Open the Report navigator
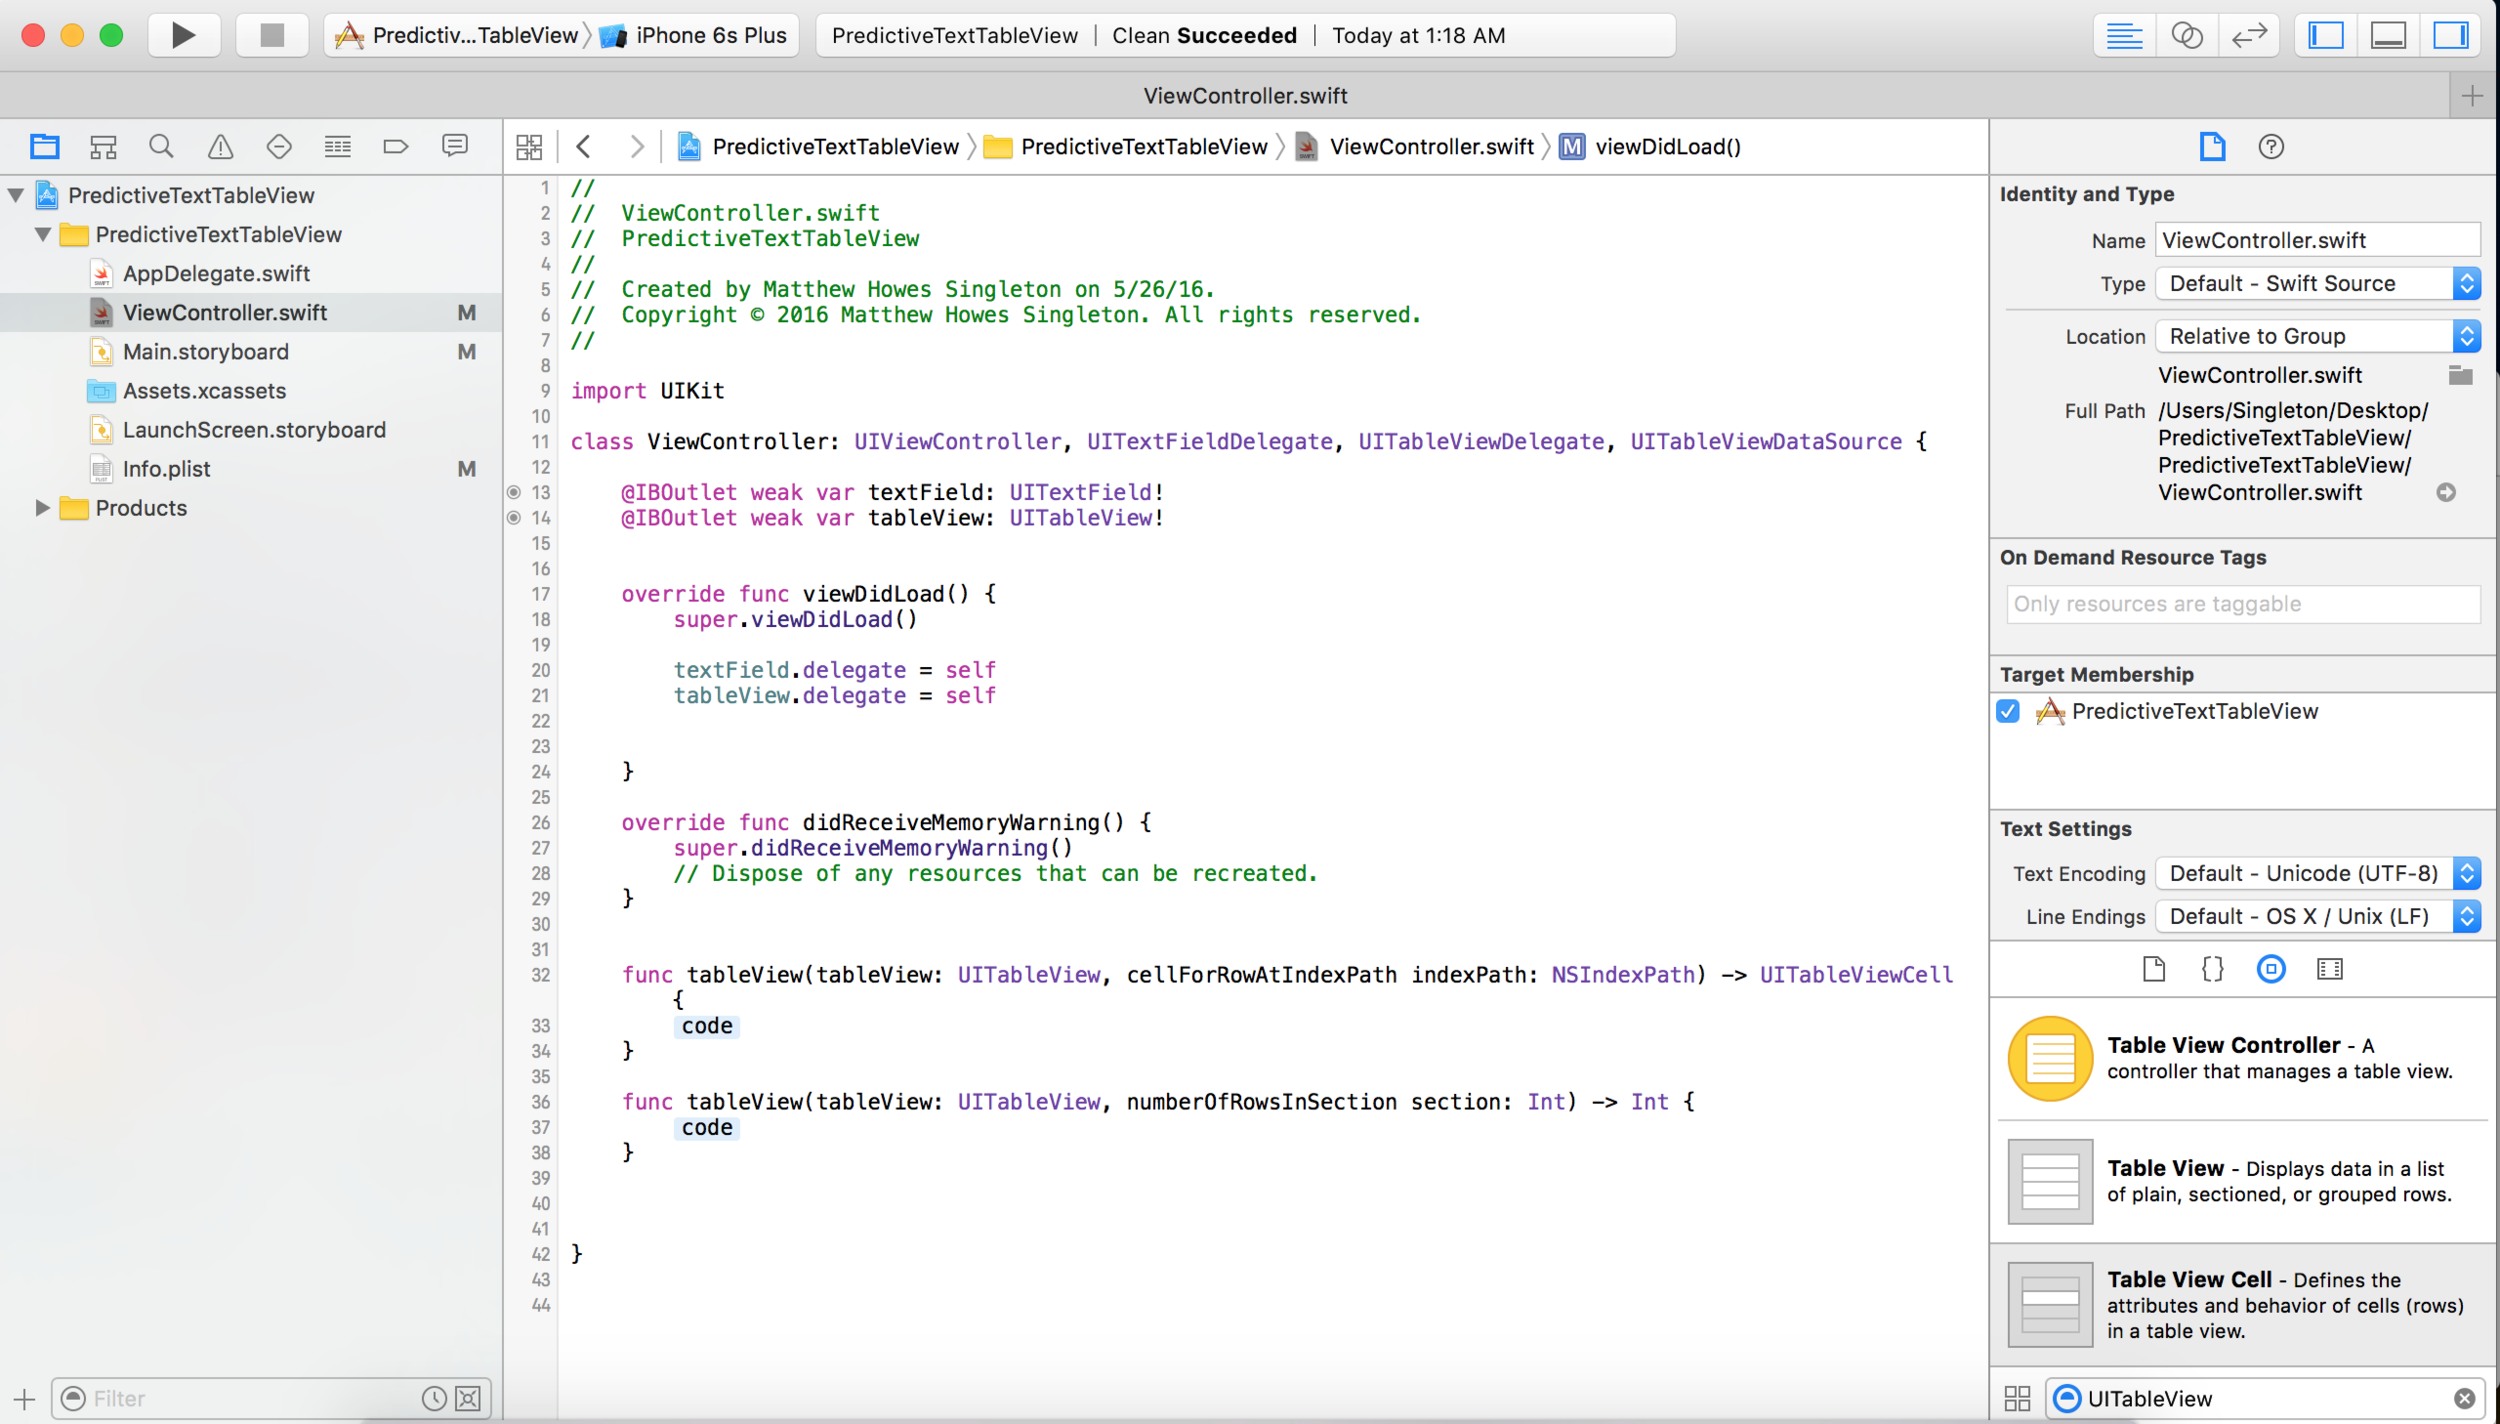This screenshot has width=2500, height=1424. click(x=455, y=147)
